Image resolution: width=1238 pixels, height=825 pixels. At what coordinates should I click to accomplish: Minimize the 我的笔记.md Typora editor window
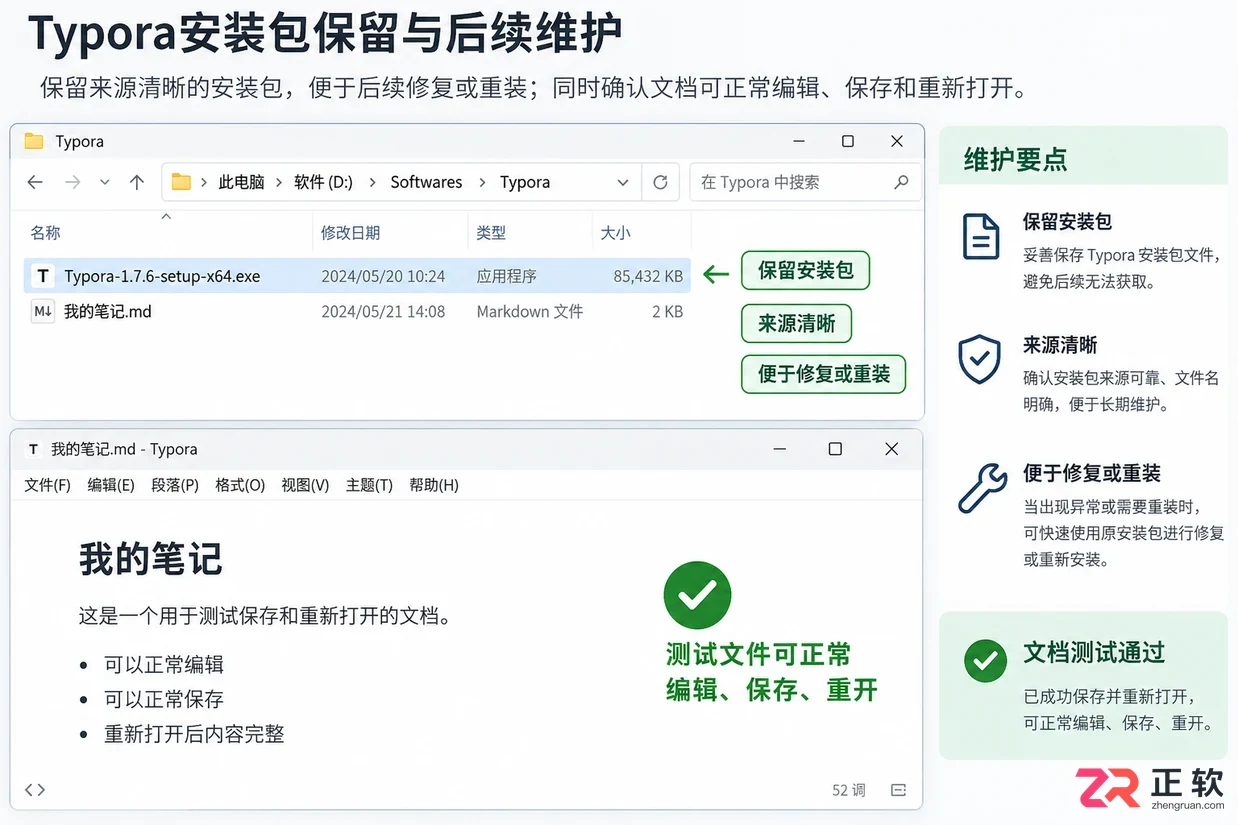tap(779, 449)
